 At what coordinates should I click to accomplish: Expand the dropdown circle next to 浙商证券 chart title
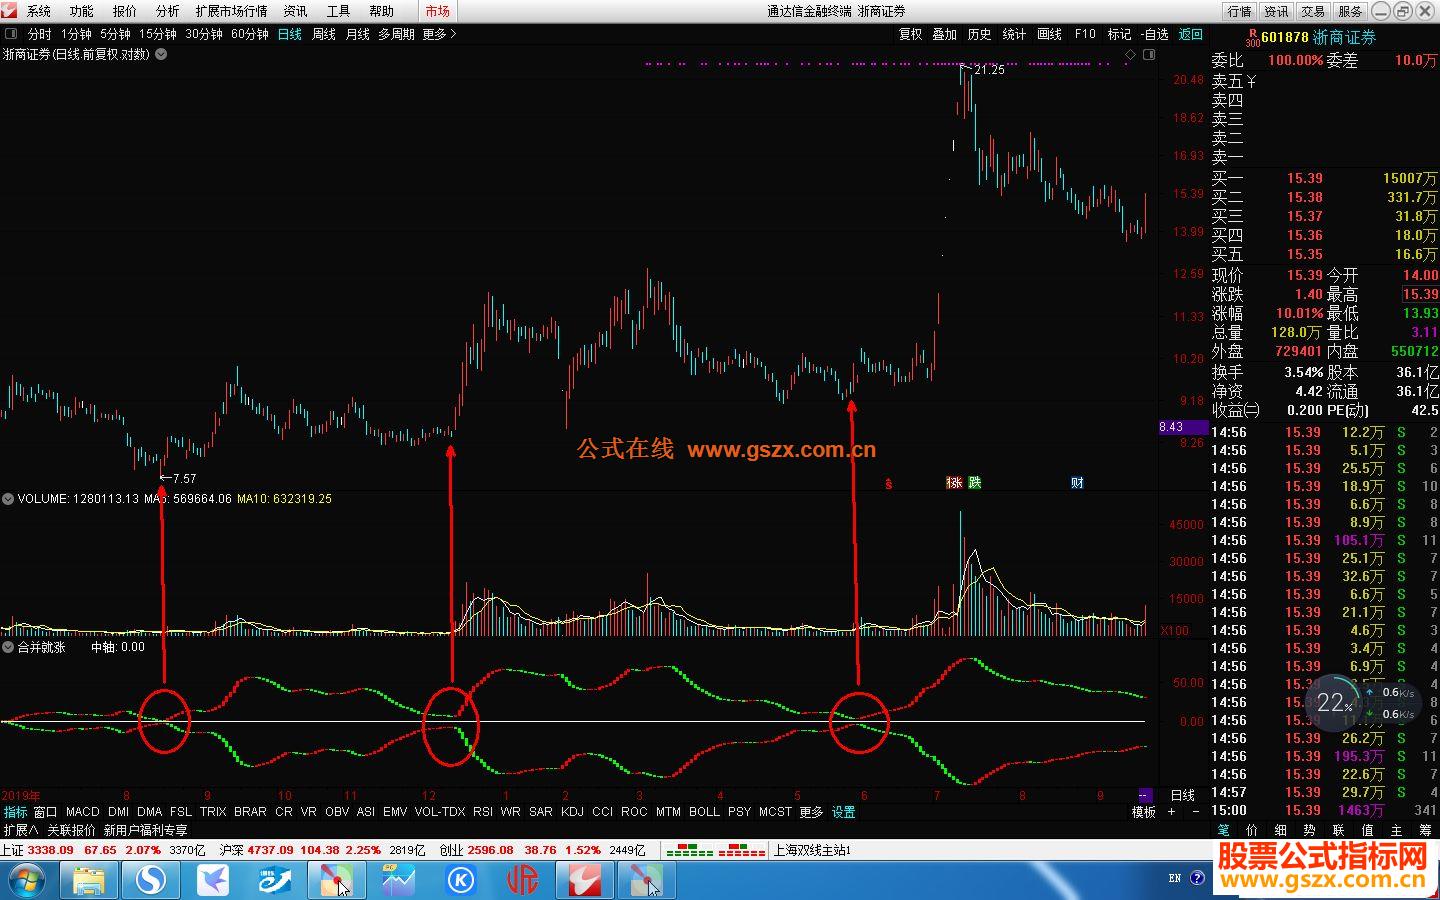(x=161, y=54)
